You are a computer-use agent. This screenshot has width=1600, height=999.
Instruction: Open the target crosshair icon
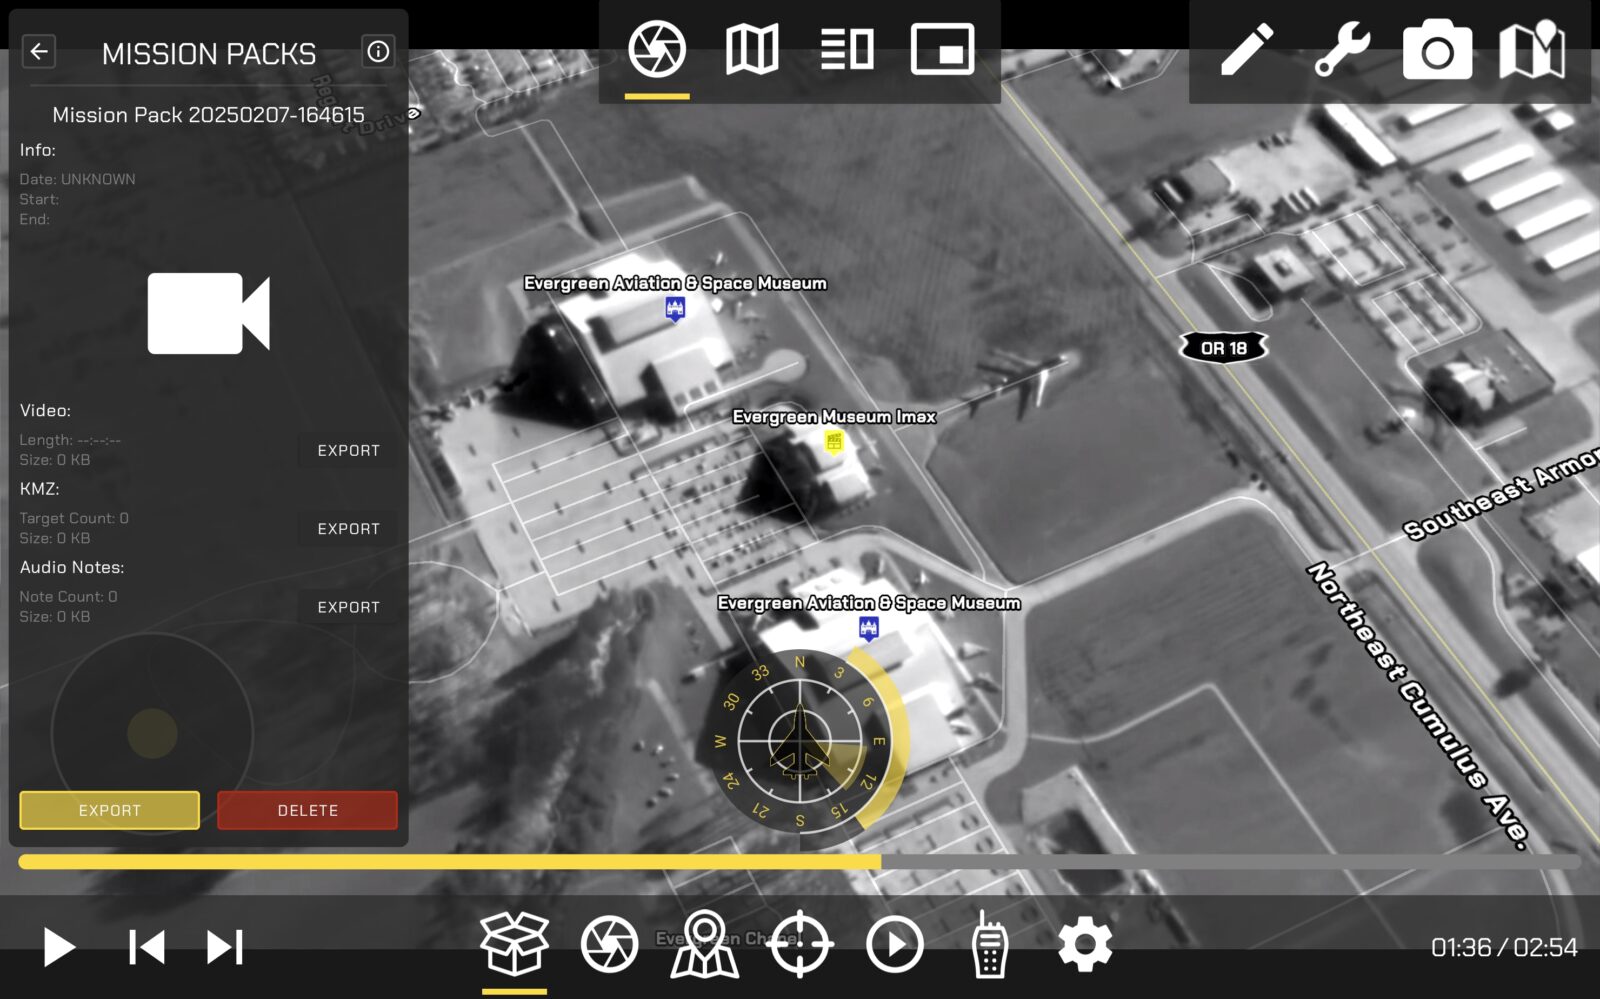click(x=801, y=944)
